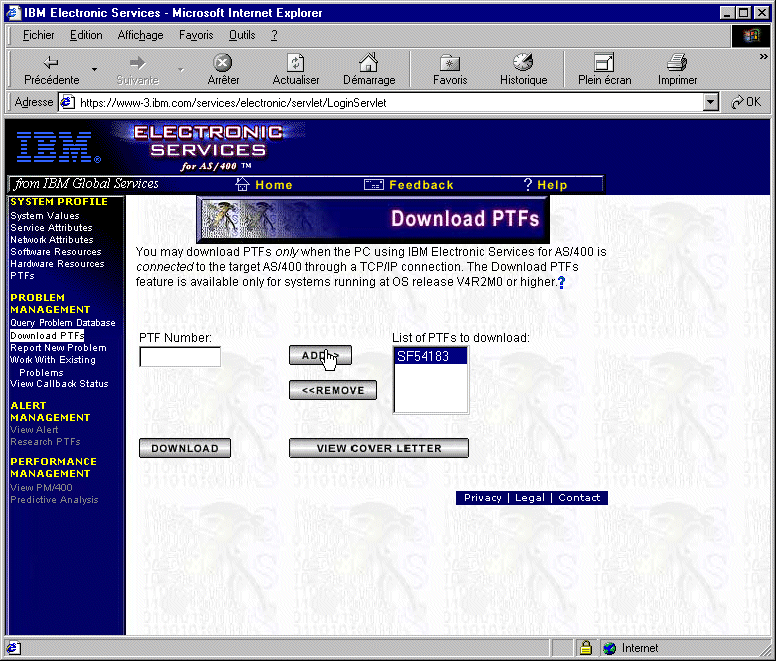This screenshot has height=661, width=776.
Task: Select Download PTFs in the sidebar
Action: coord(47,335)
